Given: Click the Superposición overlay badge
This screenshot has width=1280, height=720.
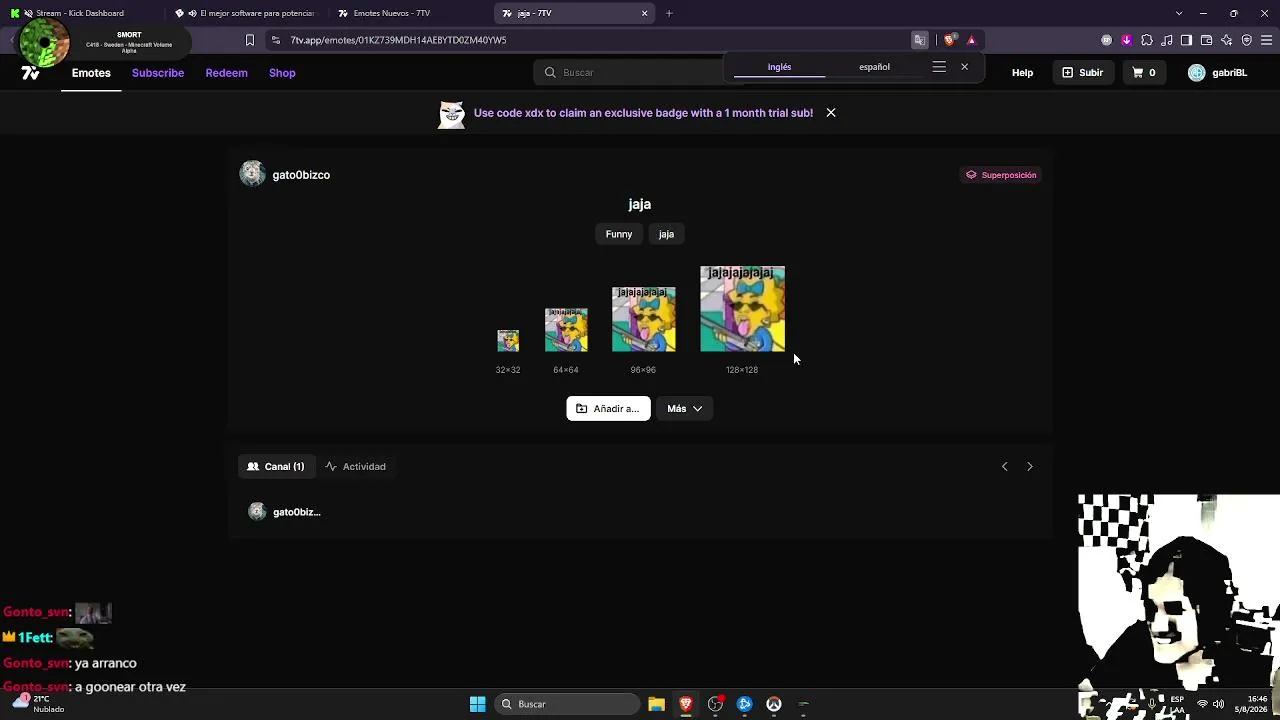Looking at the screenshot, I should tap(1001, 175).
